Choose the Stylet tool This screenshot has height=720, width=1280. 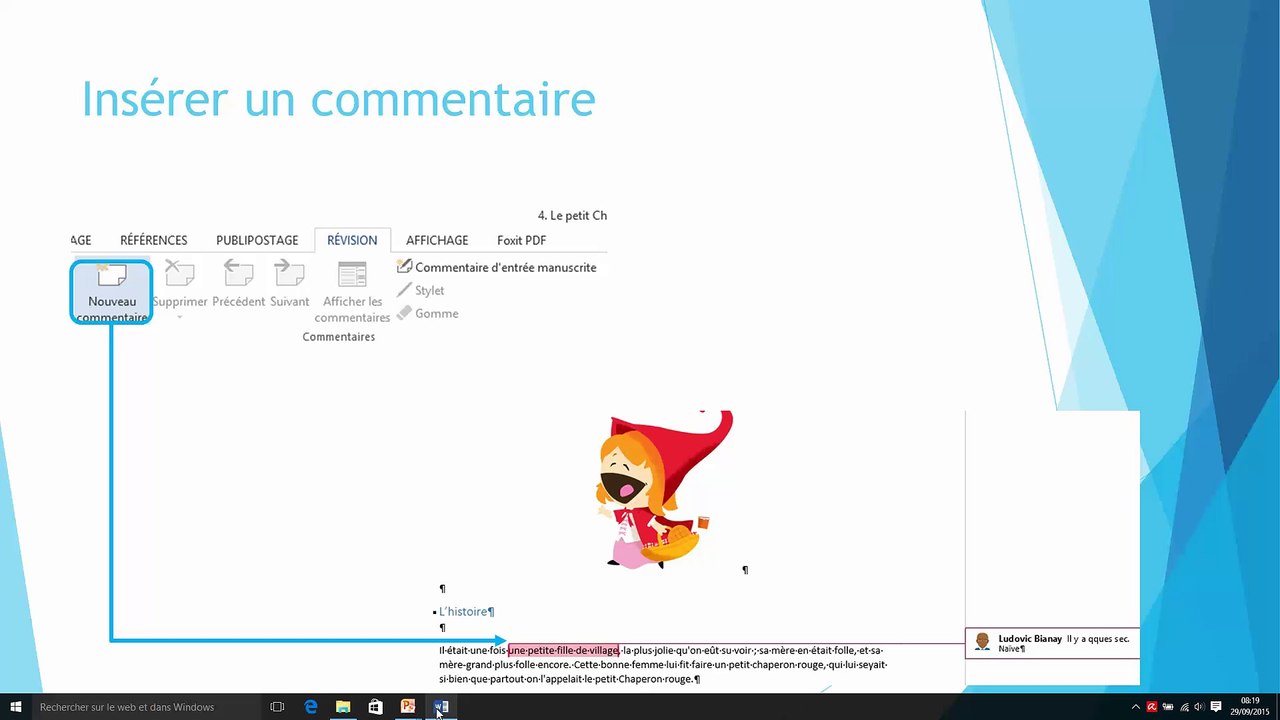pyautogui.click(x=420, y=290)
